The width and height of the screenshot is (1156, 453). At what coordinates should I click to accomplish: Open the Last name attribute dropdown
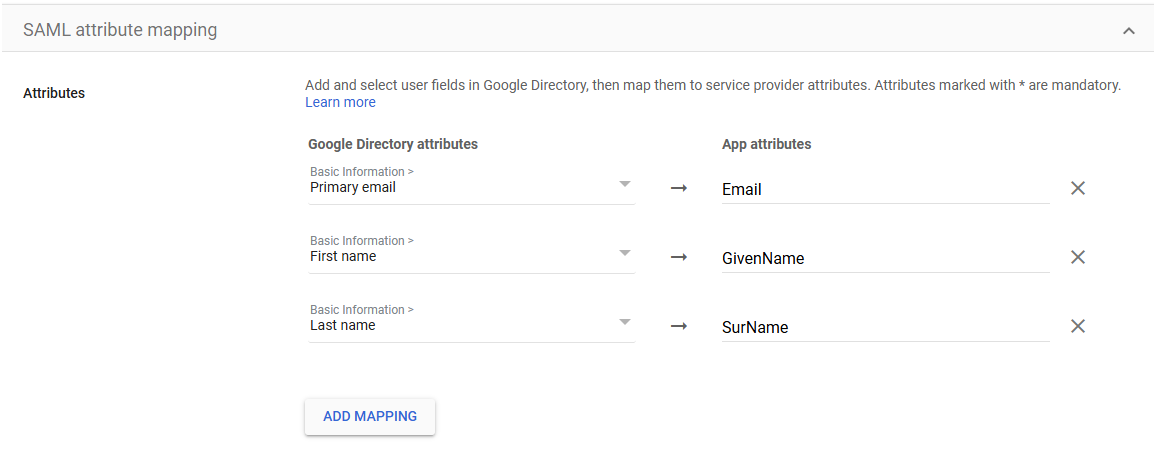tap(471, 319)
